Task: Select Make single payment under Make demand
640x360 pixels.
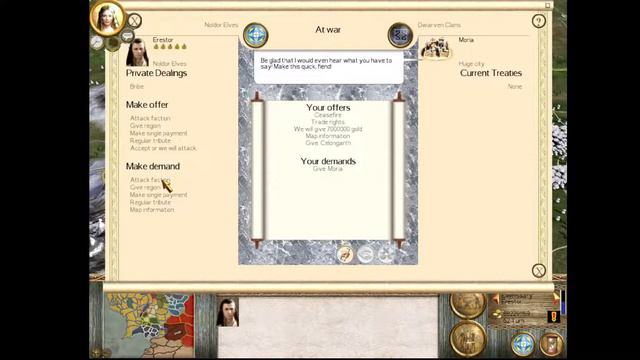Action: click(158, 195)
